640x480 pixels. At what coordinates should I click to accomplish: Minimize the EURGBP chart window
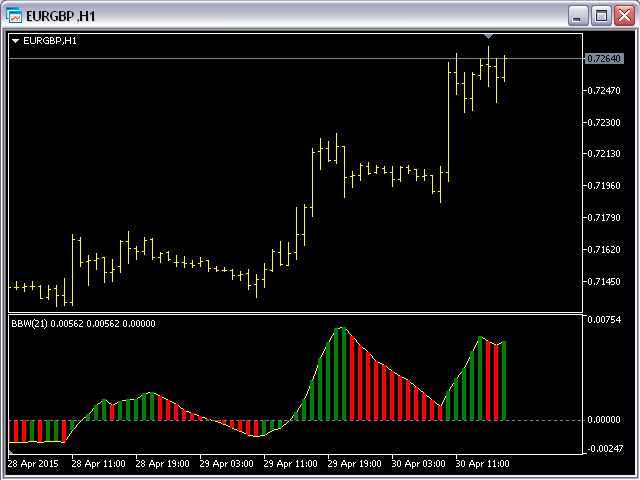578,15
